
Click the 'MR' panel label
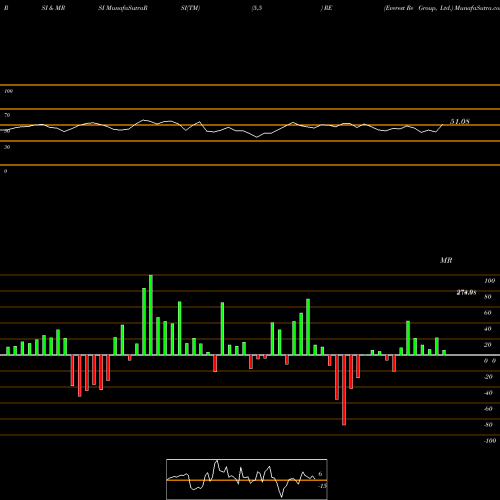(446, 260)
